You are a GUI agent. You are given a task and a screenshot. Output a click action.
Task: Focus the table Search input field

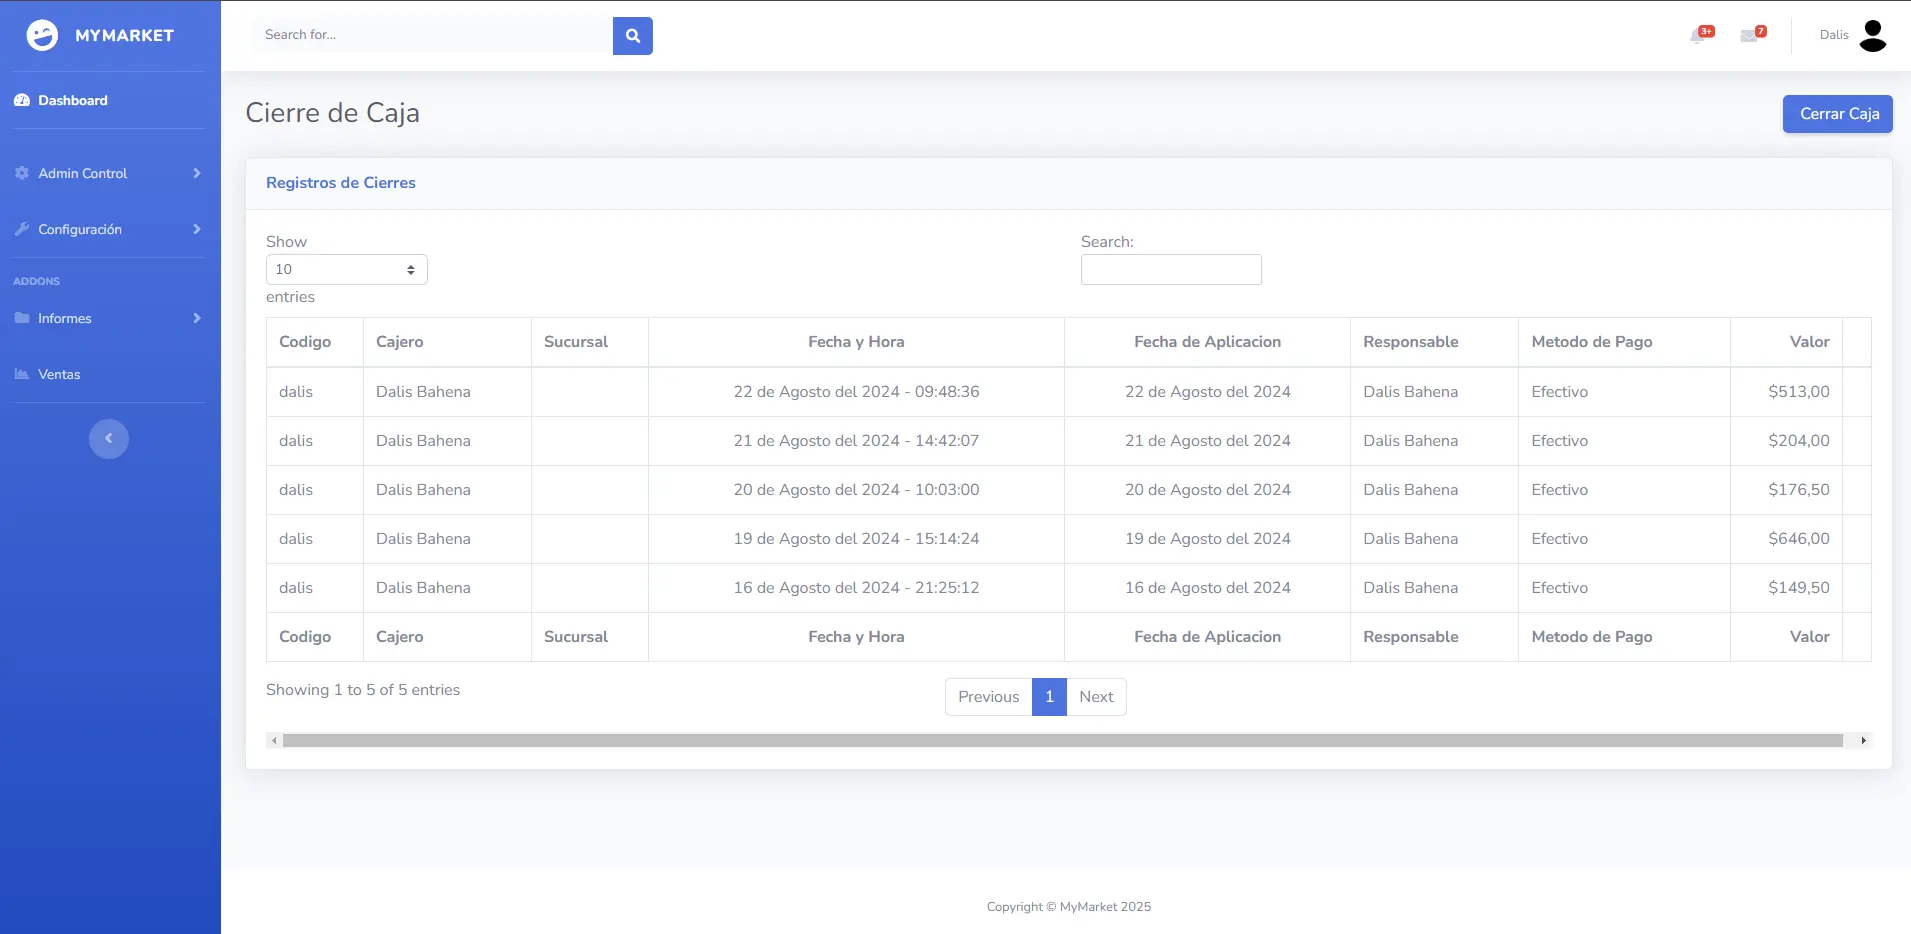1170,270
